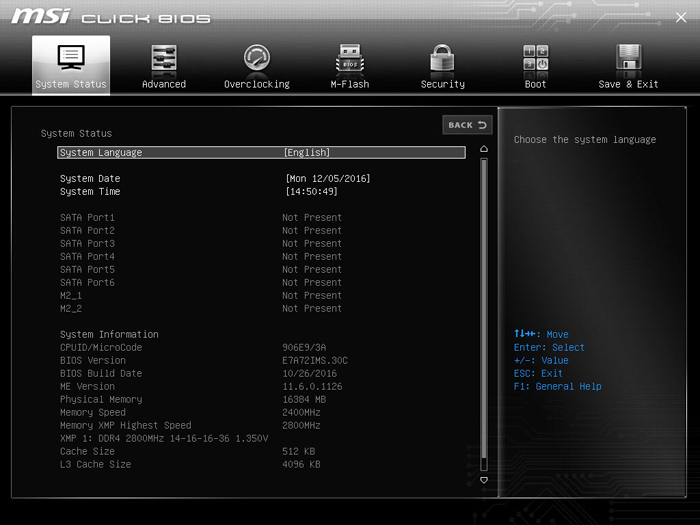
Task: Change the System Language [English] value
Action: pos(307,153)
